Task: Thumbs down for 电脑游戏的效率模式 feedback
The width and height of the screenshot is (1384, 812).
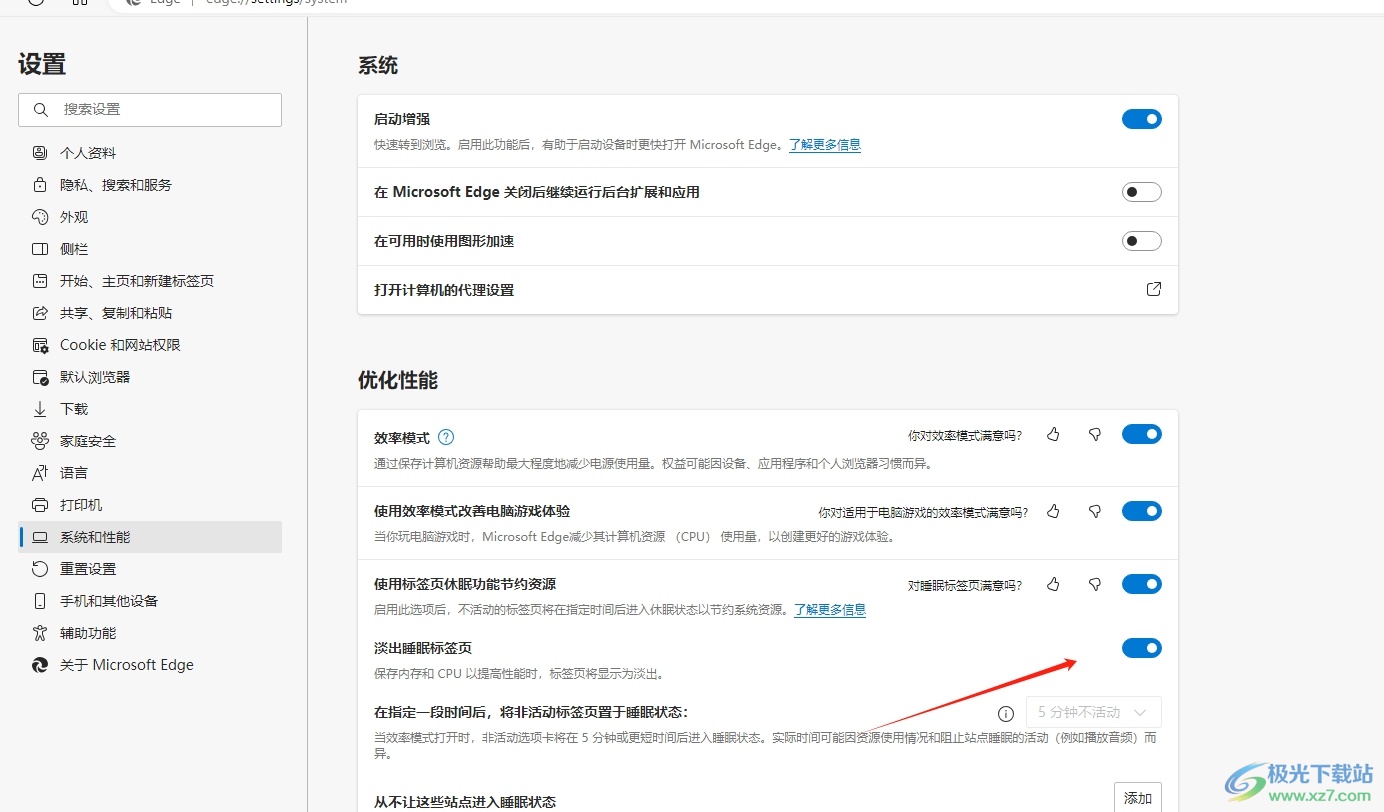Action: tap(1094, 511)
